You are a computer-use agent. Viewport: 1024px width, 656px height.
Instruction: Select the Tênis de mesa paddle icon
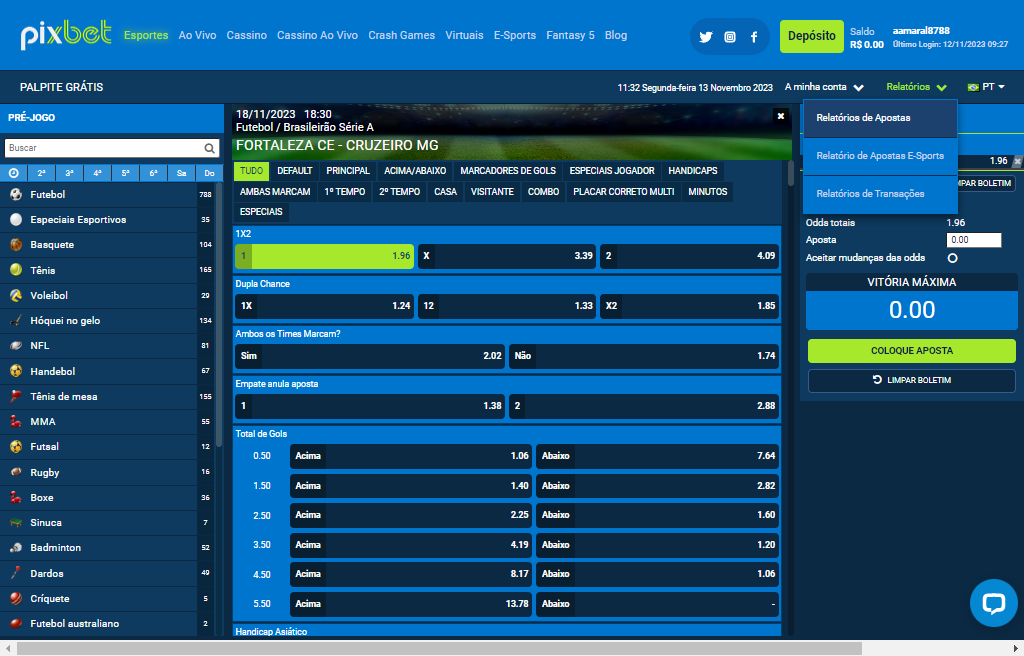(x=16, y=396)
